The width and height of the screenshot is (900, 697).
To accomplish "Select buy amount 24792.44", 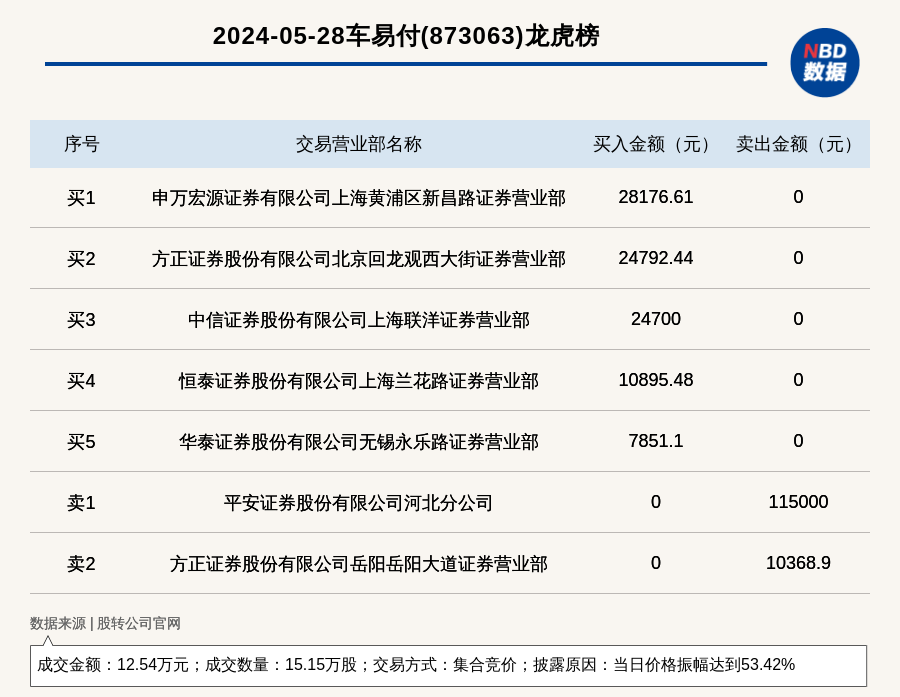I will click(655, 258).
